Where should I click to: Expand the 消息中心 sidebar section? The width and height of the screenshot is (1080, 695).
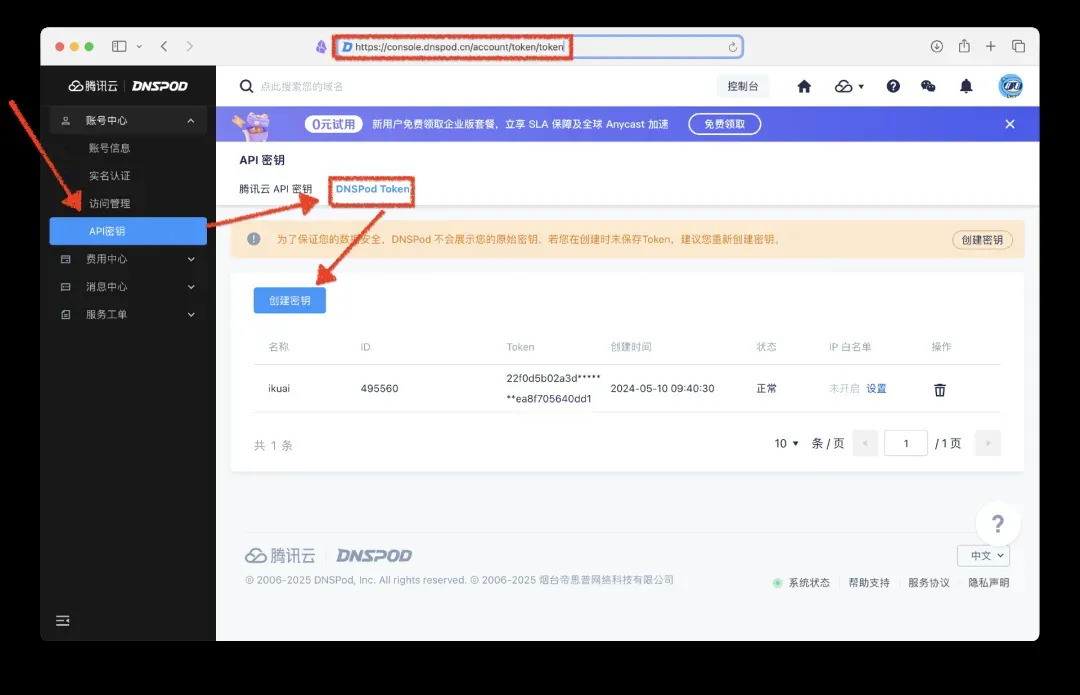pos(128,287)
